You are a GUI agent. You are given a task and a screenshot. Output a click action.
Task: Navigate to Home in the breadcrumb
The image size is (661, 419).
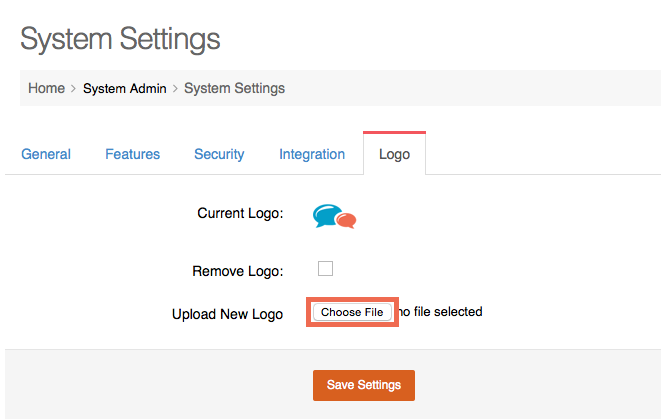click(46, 88)
